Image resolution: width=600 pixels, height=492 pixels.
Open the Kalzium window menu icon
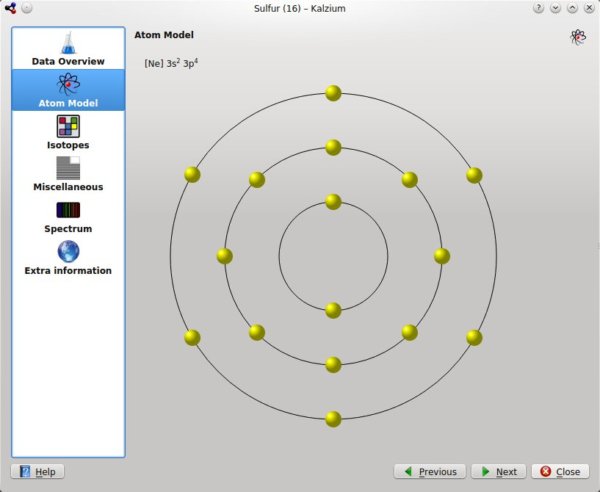pos(10,8)
